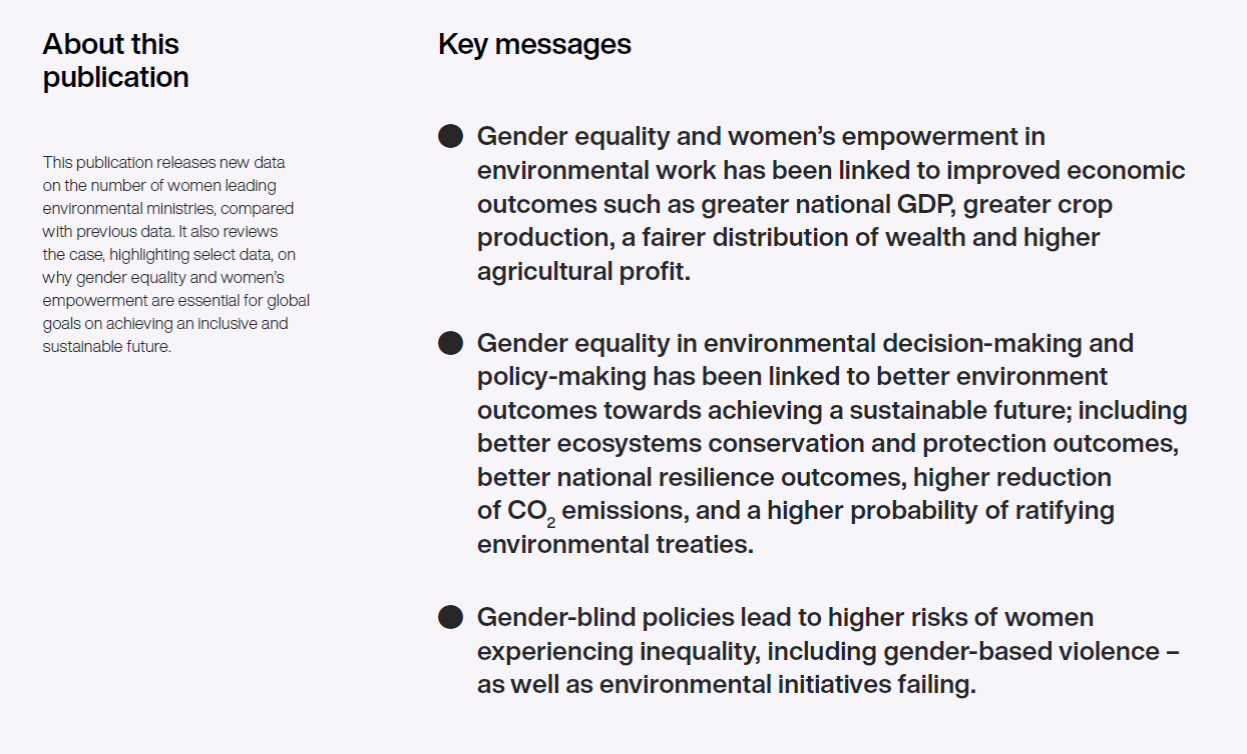Click the 'About this publication' heading
The width and height of the screenshot is (1247, 754).
point(115,61)
